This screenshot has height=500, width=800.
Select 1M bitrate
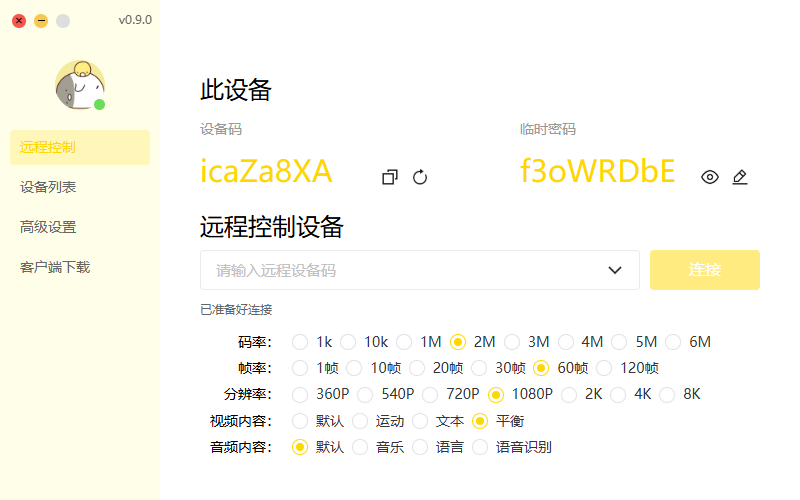click(x=404, y=342)
